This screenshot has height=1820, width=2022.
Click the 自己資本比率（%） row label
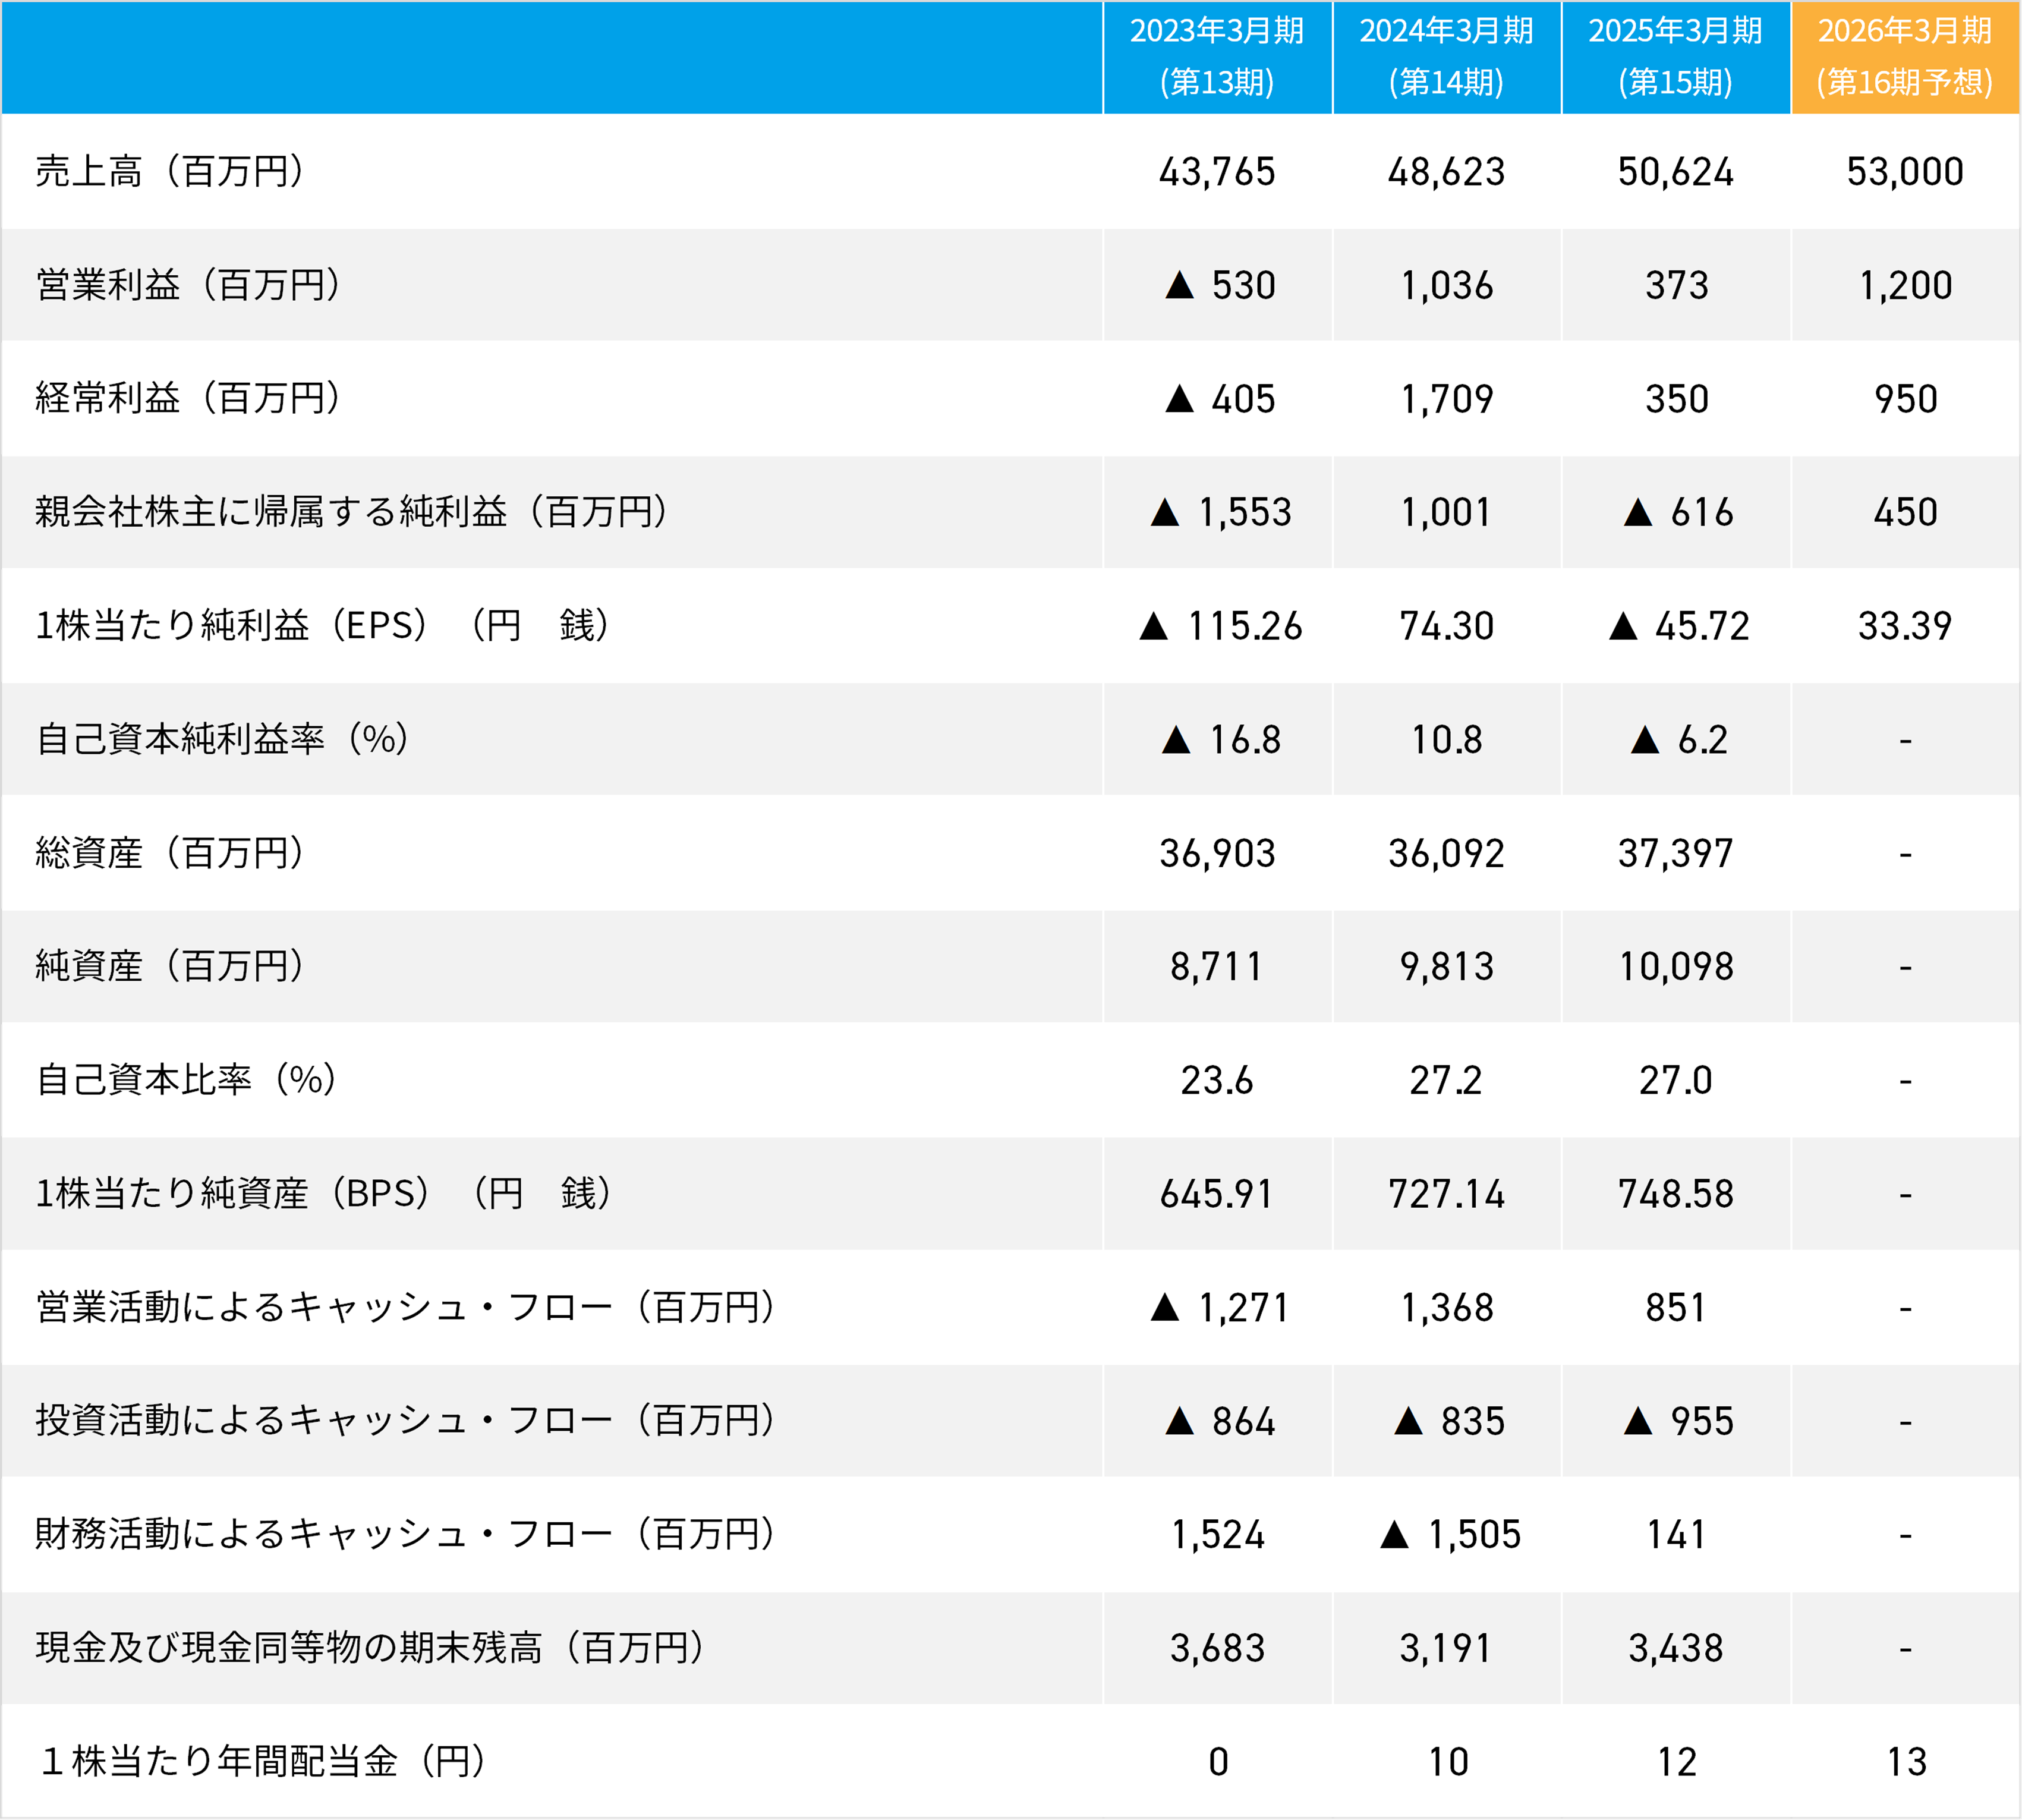(186, 1080)
